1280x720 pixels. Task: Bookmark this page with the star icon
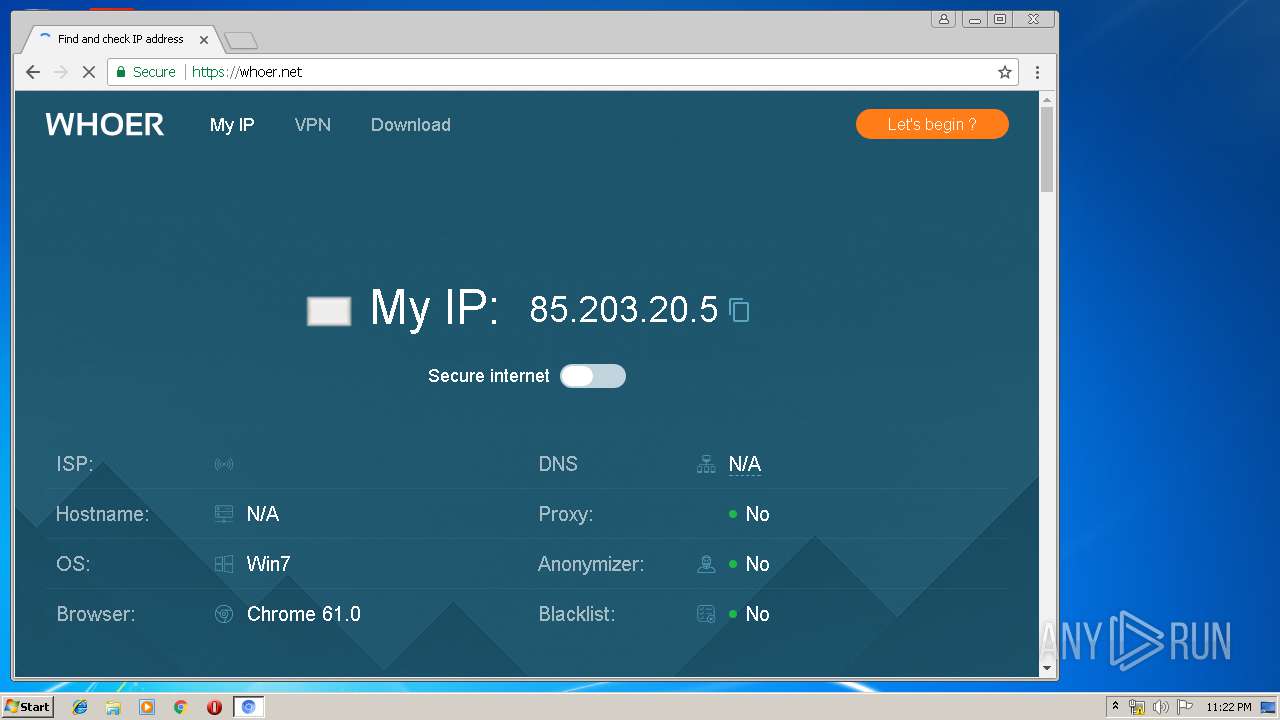1005,72
